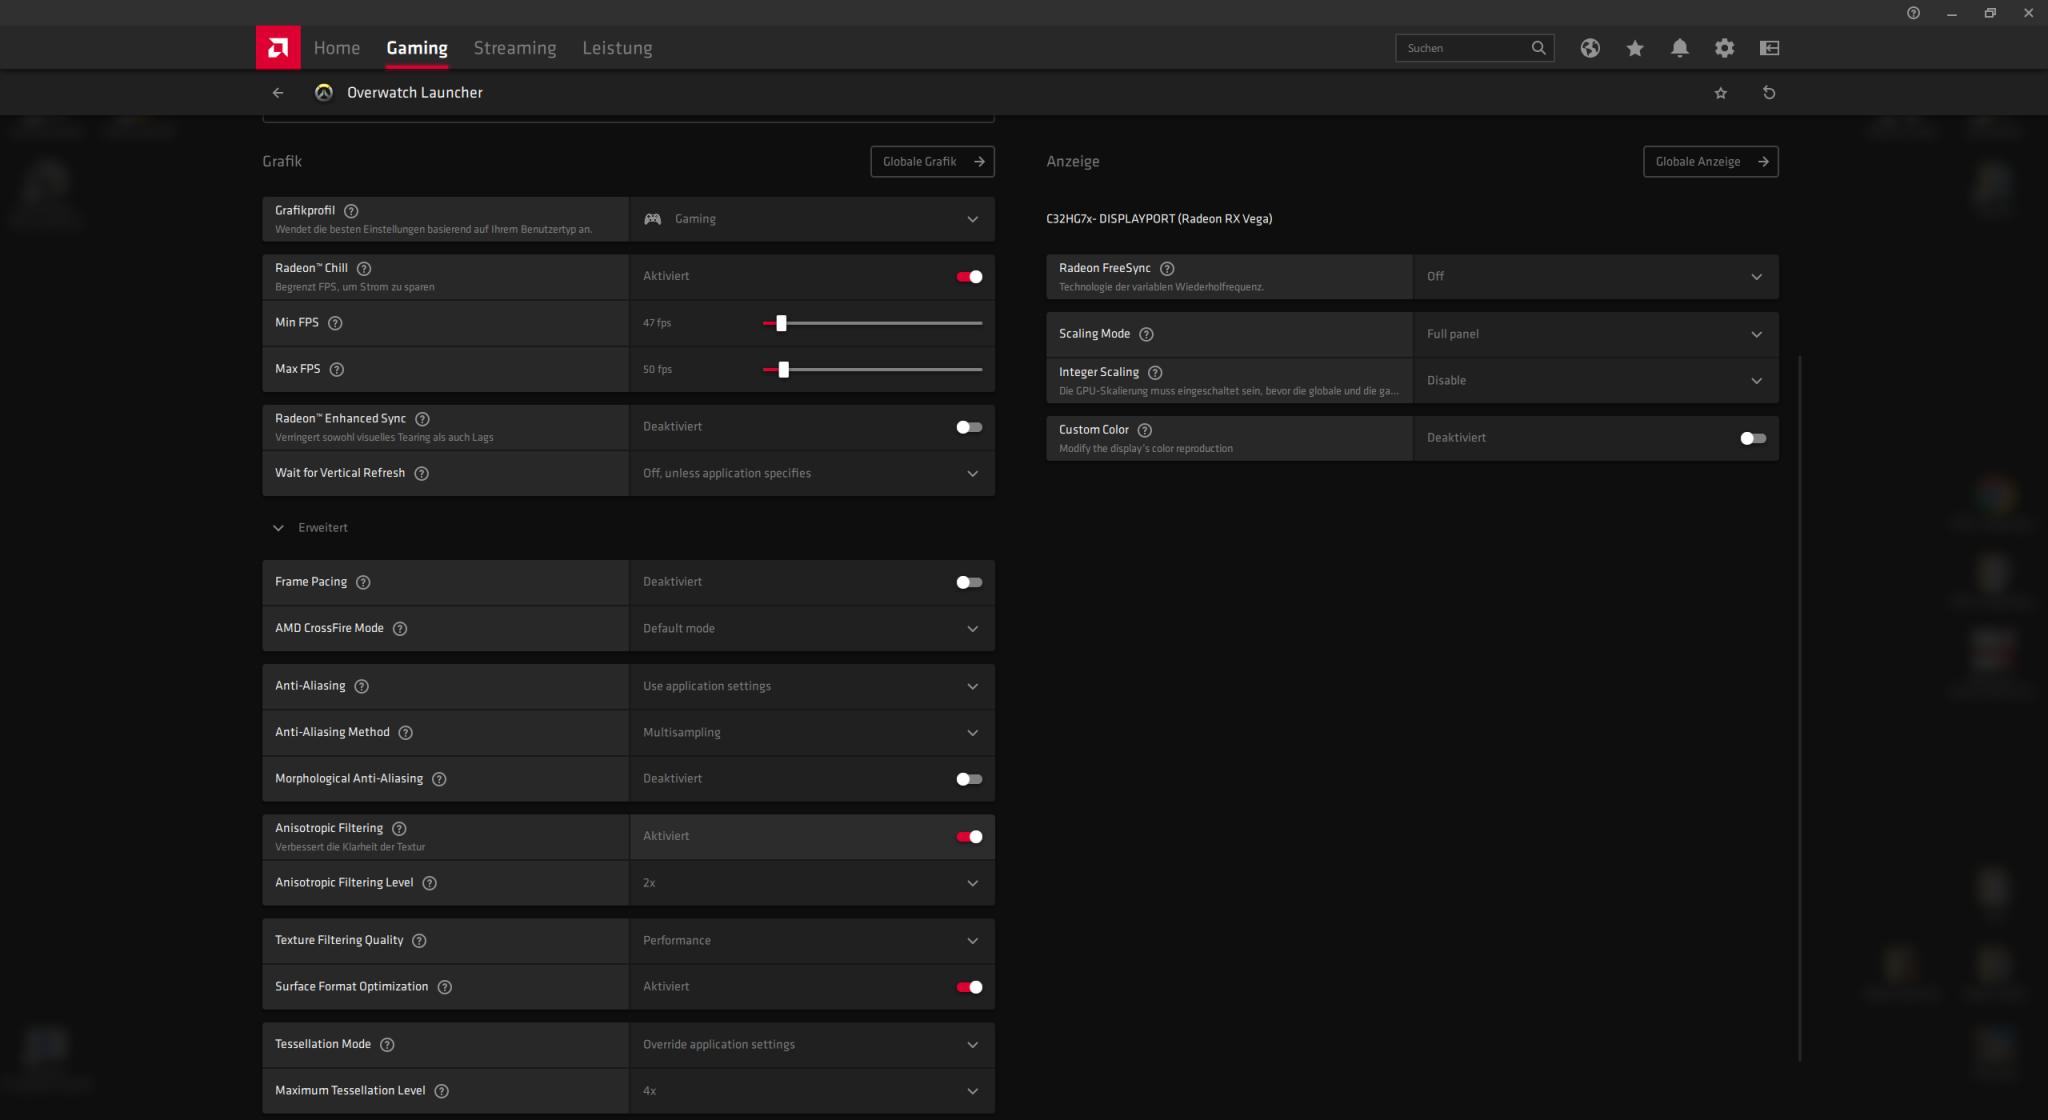Turn on Custom Color toggle
The image size is (2048, 1120).
(1752, 438)
